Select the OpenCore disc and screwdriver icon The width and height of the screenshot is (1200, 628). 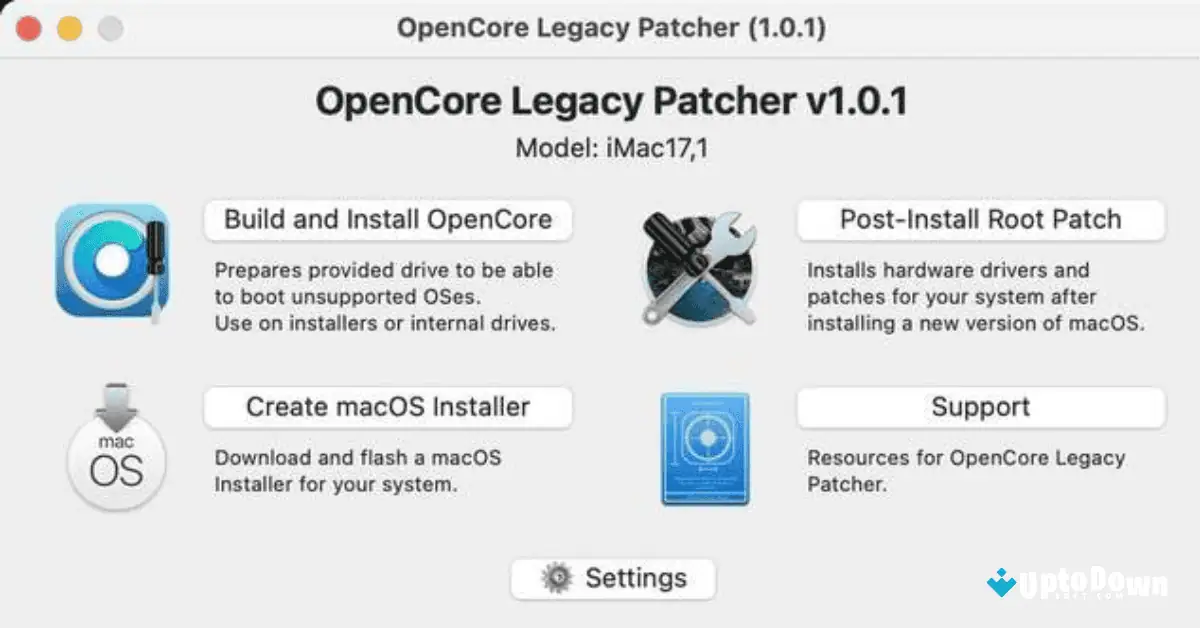113,262
